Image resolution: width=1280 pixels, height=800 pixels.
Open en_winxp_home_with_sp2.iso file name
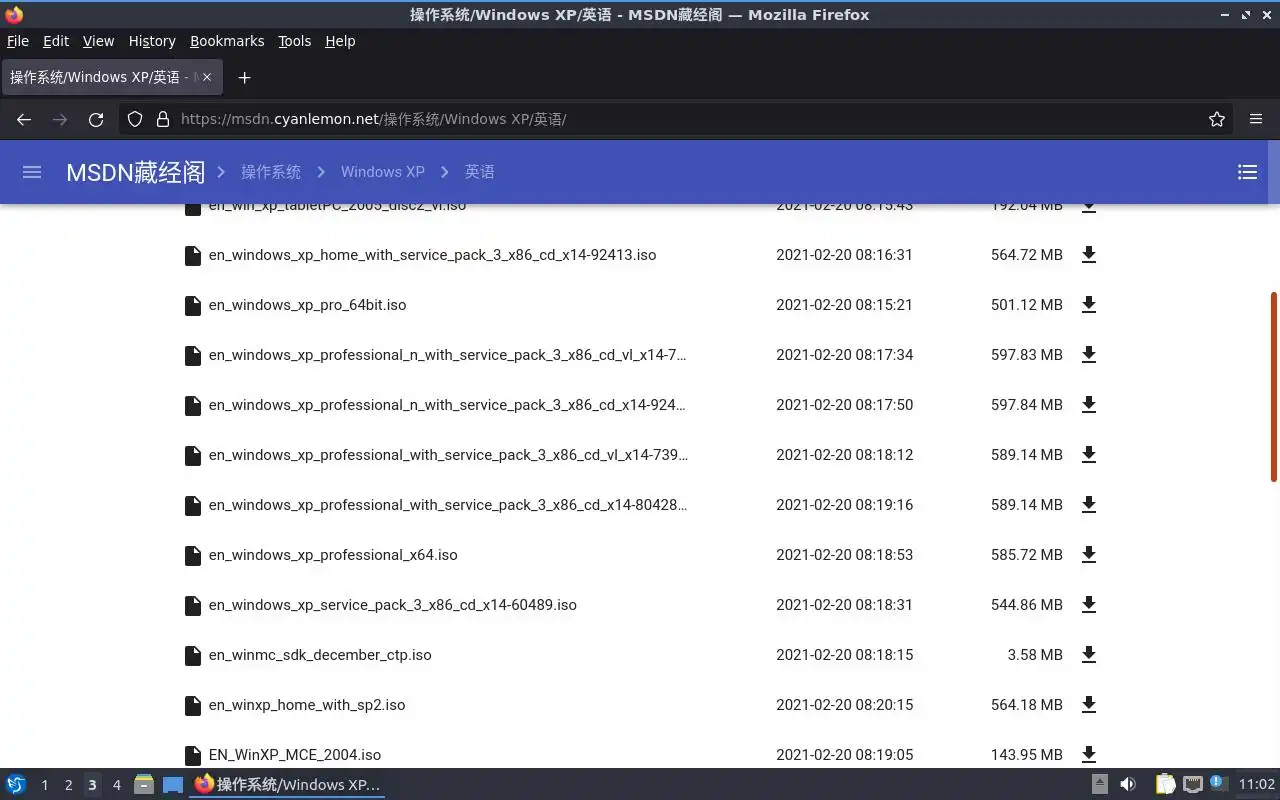pyautogui.click(x=307, y=705)
